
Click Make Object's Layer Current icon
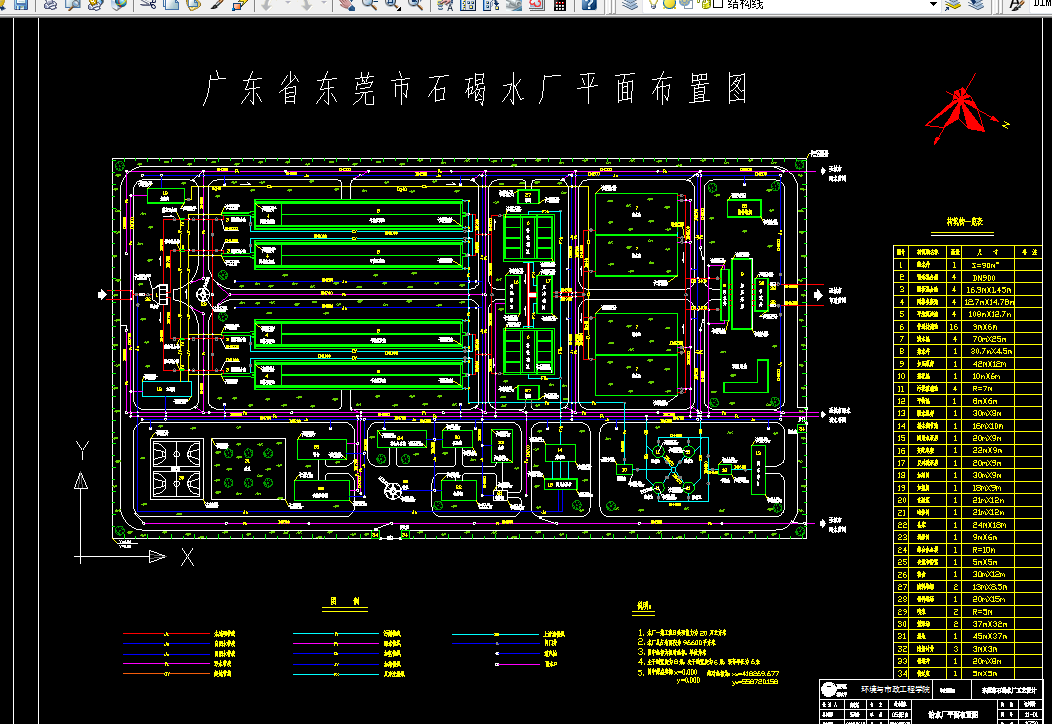(x=953, y=4)
